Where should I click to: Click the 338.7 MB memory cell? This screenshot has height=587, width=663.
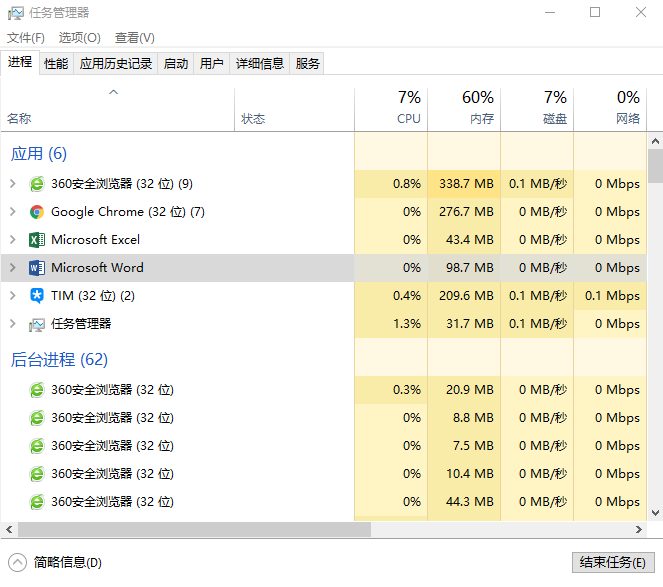pyautogui.click(x=464, y=184)
